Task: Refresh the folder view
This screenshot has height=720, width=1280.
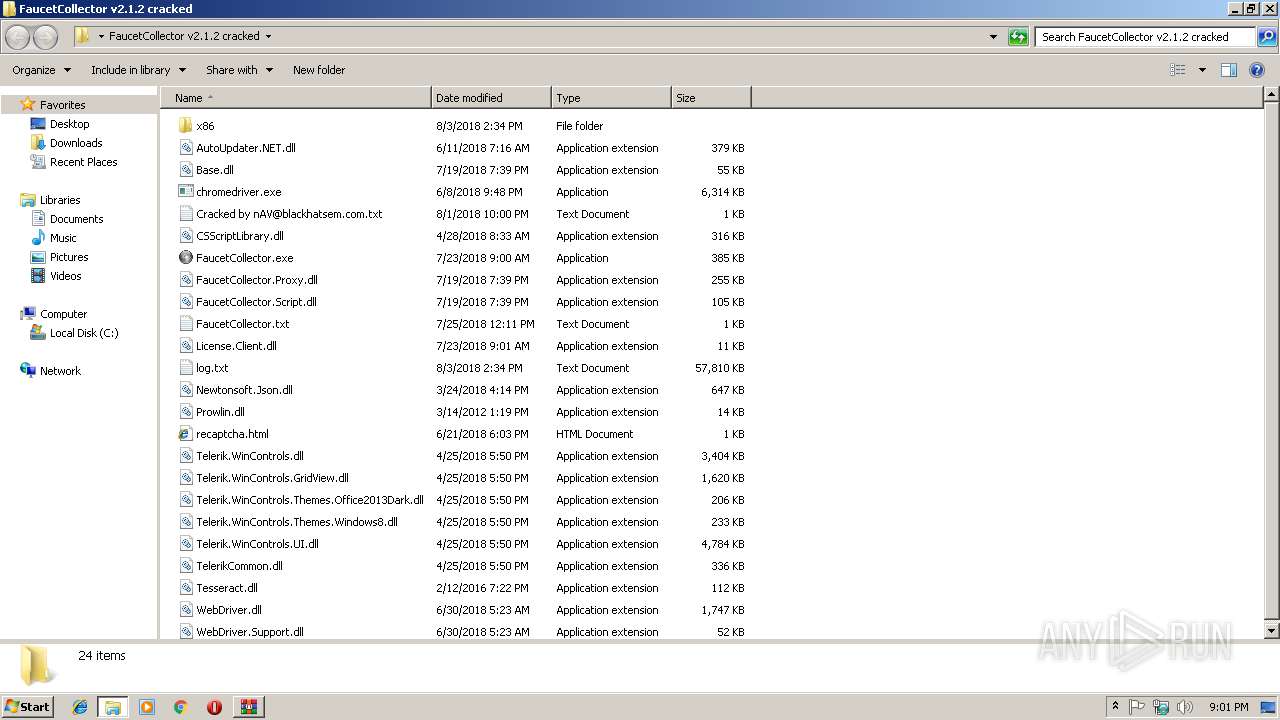Action: (1018, 37)
